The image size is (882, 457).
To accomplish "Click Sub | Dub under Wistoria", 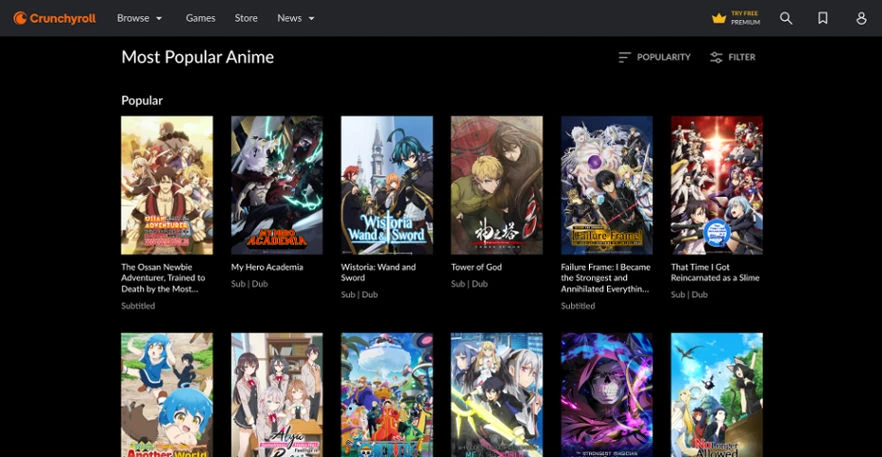I will (359, 294).
